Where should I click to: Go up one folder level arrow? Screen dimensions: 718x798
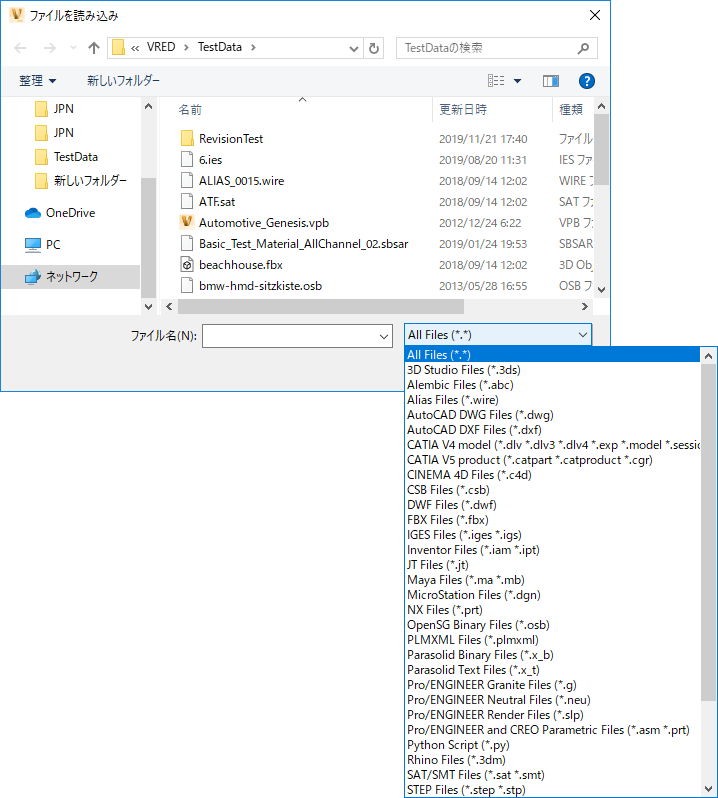(94, 48)
